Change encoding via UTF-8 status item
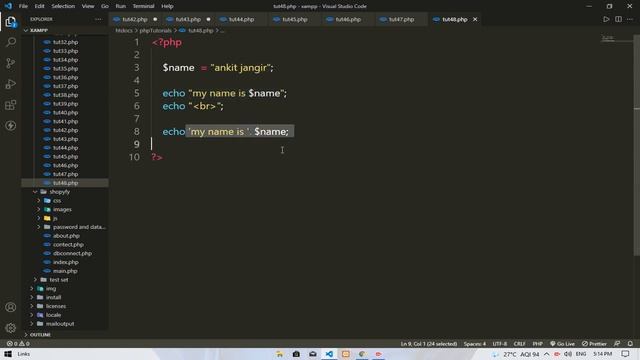 500,344
